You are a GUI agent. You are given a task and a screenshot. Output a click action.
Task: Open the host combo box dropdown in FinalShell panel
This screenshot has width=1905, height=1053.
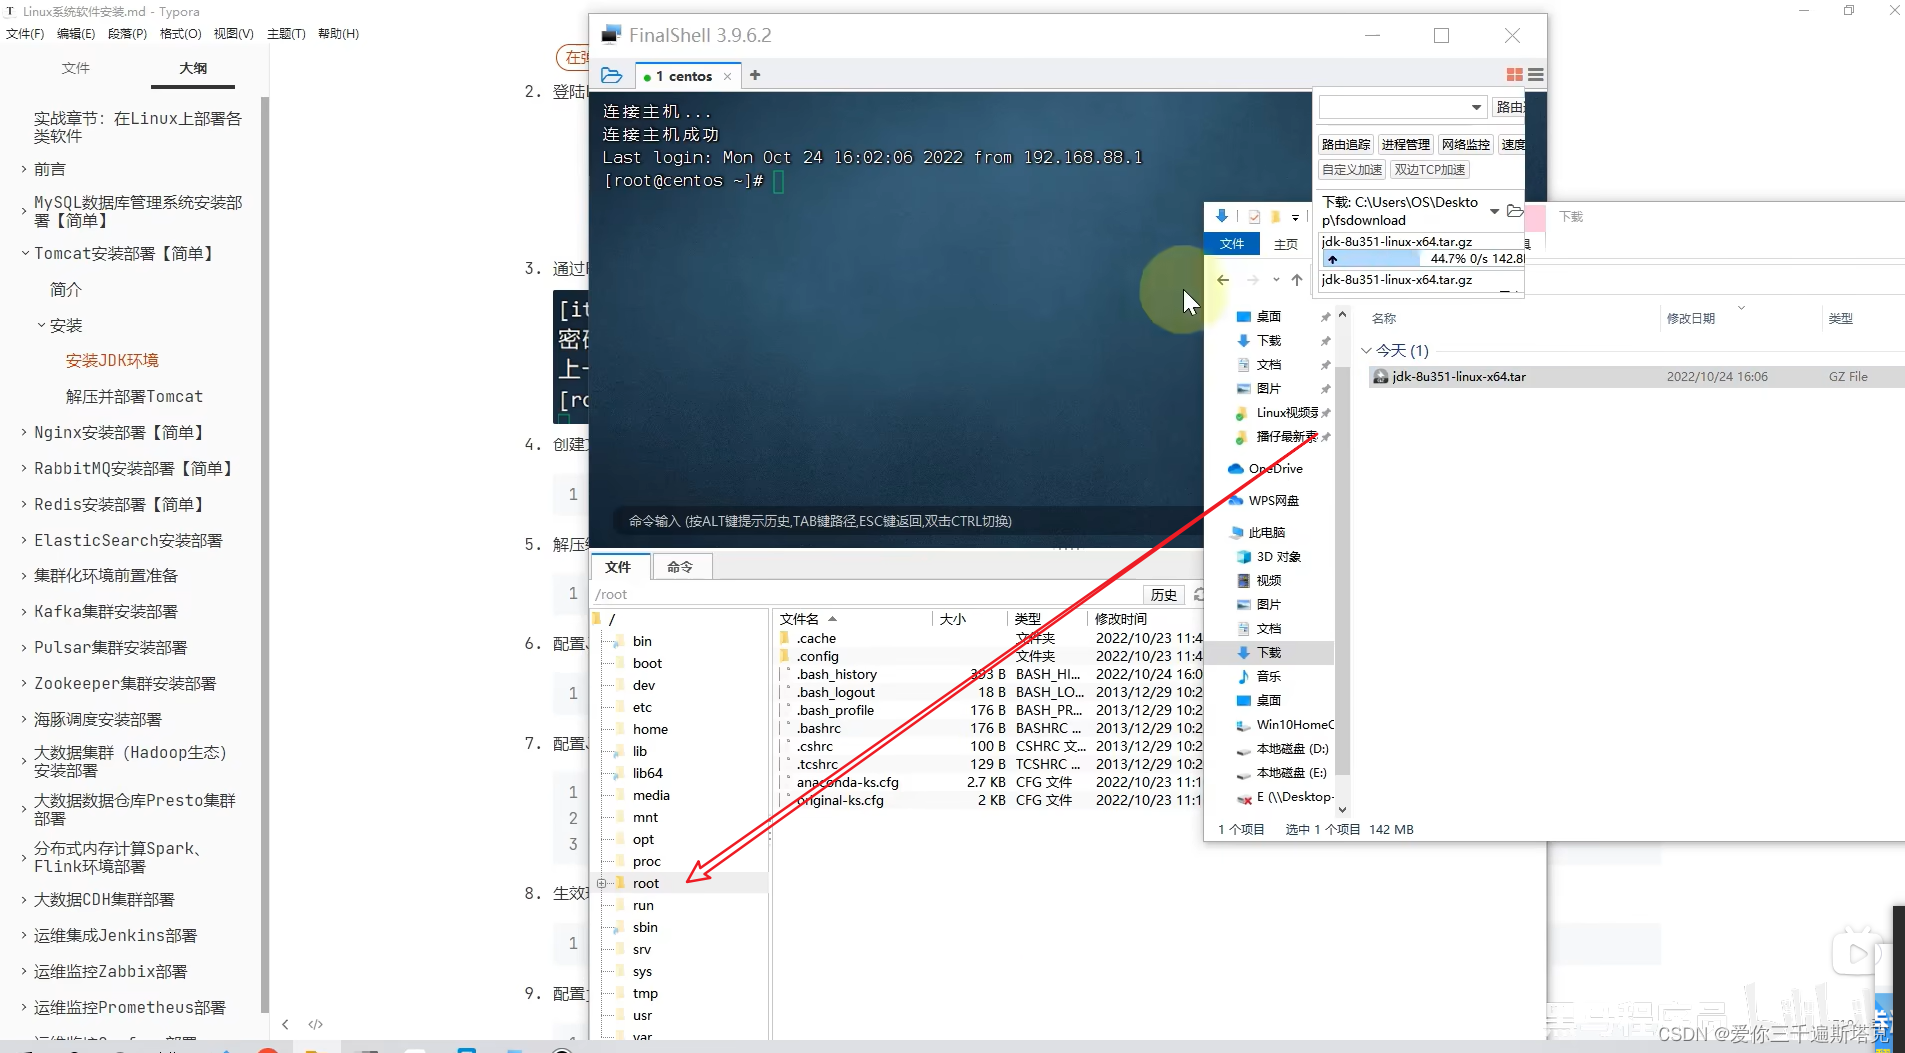tap(1476, 107)
